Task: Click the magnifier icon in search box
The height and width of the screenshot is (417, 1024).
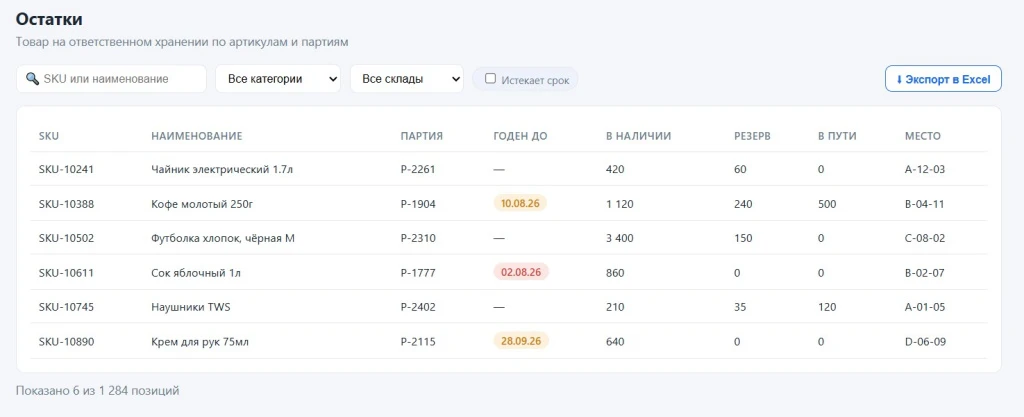Action: 32,79
